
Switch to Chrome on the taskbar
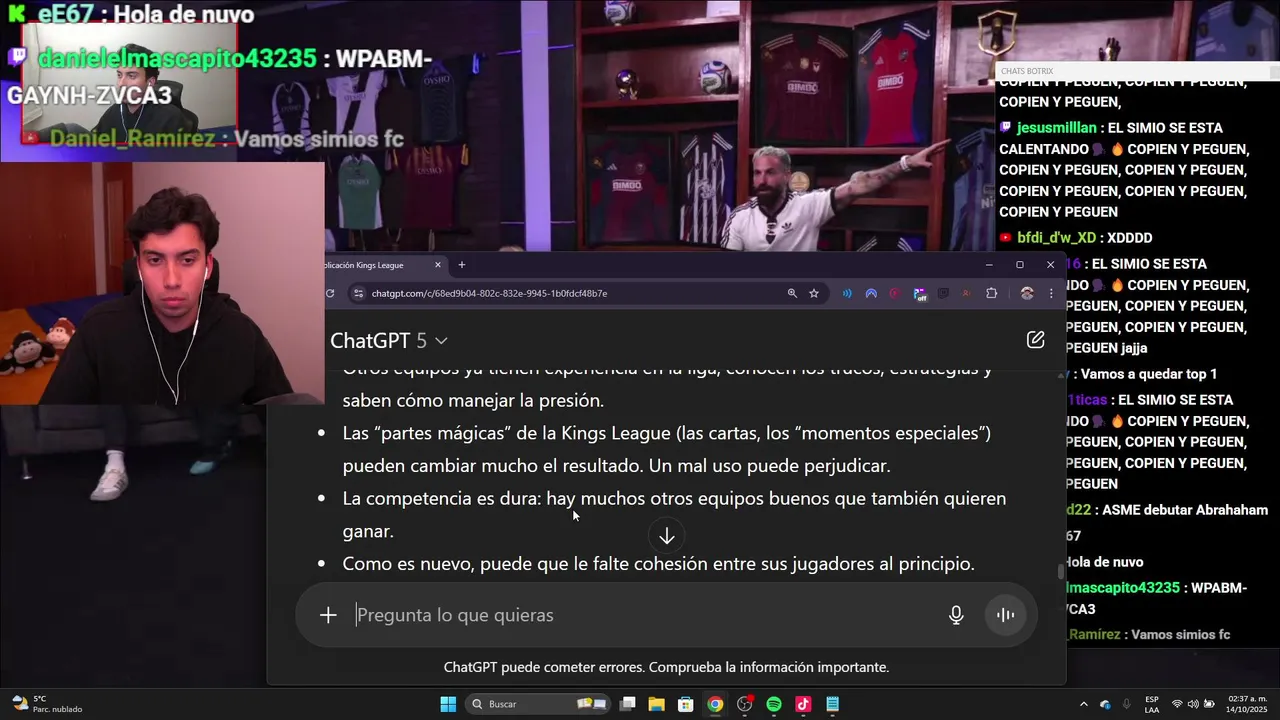[715, 704]
